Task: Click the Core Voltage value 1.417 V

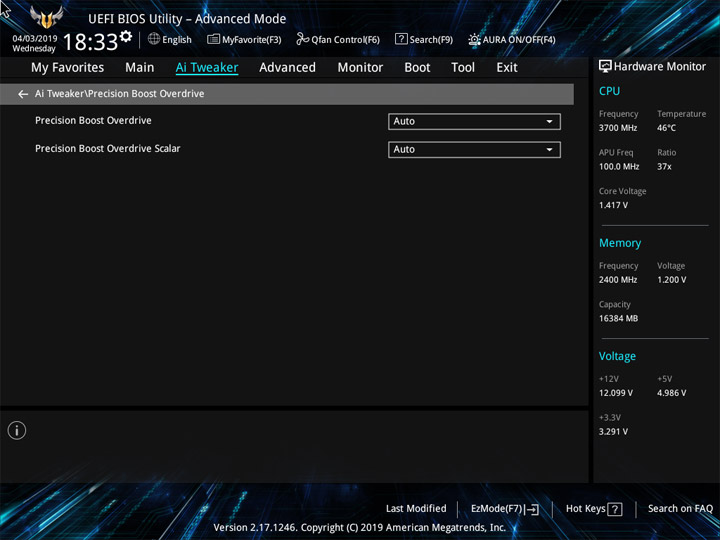Action: pyautogui.click(x=613, y=205)
